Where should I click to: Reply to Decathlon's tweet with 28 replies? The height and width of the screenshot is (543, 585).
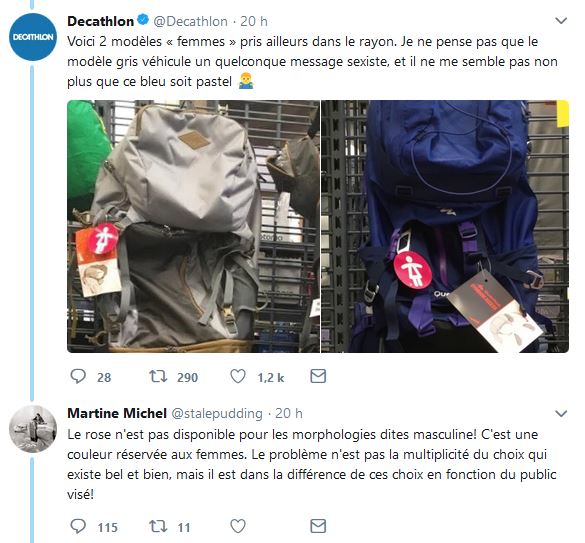78,376
